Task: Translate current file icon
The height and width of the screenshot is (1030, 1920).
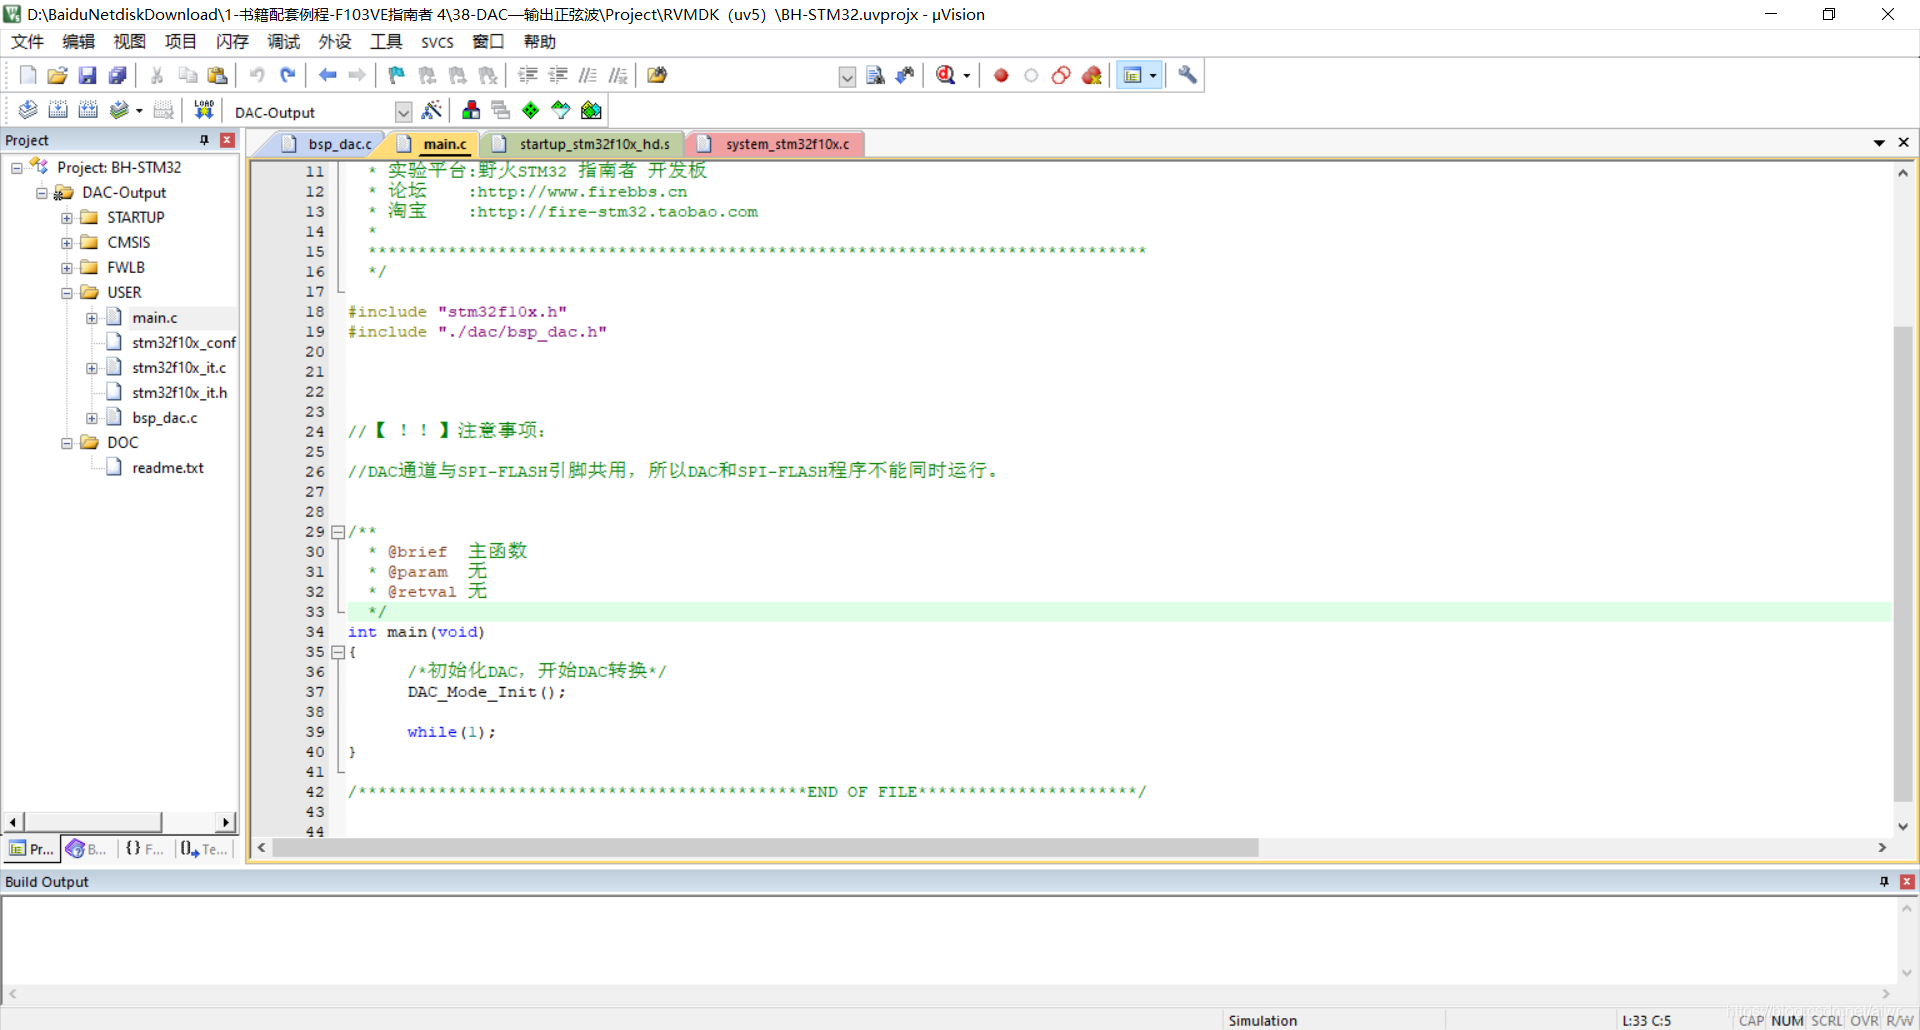Action: (28, 110)
